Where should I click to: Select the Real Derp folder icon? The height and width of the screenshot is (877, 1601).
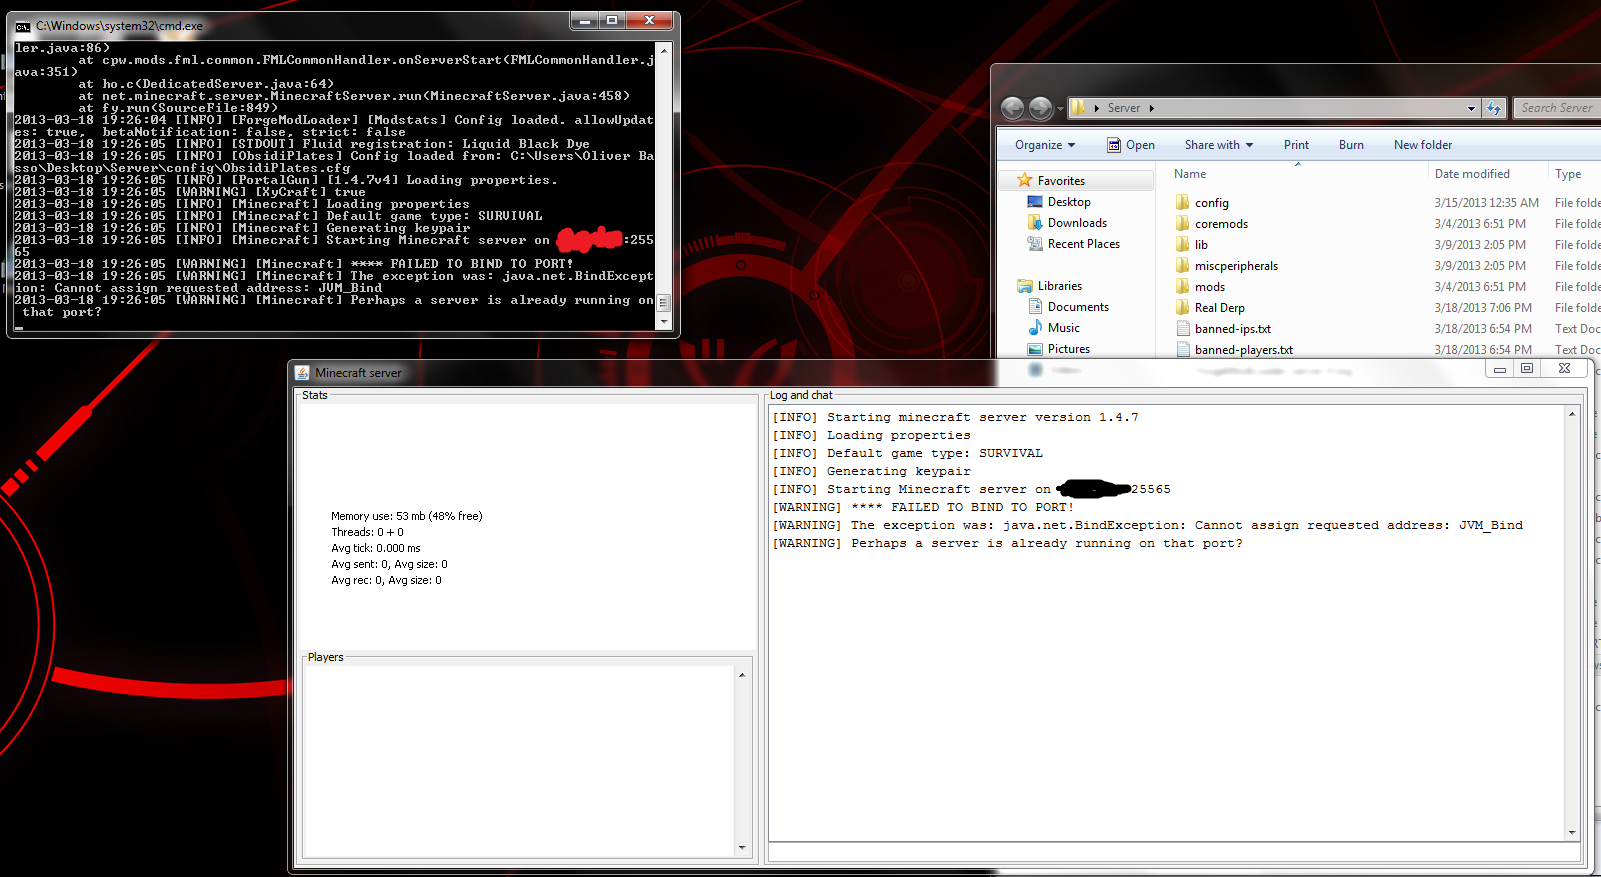pos(1183,307)
